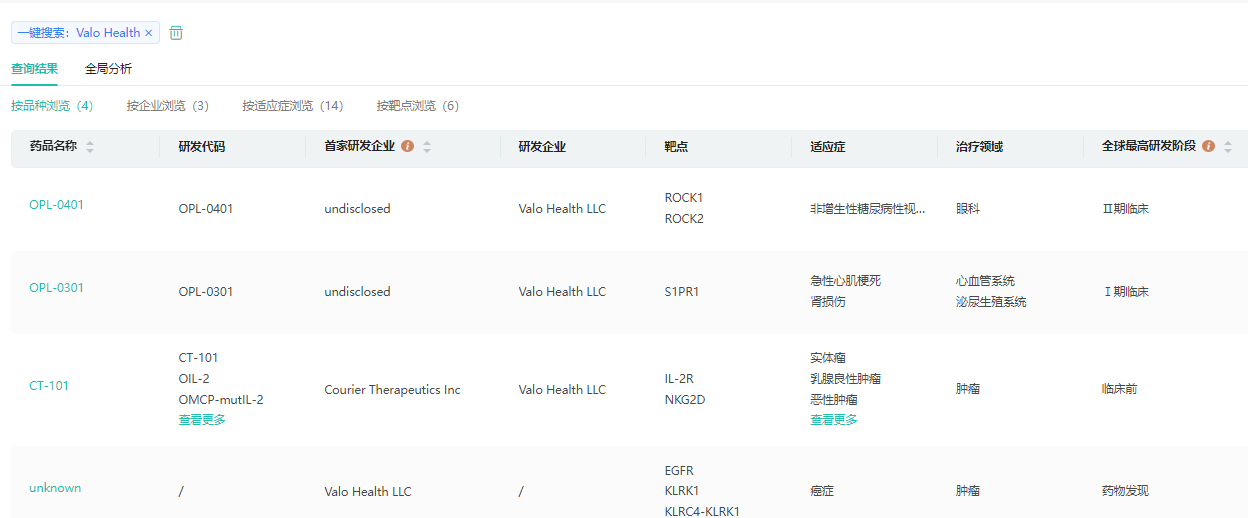Click the 研发企业 column header

click(542, 147)
